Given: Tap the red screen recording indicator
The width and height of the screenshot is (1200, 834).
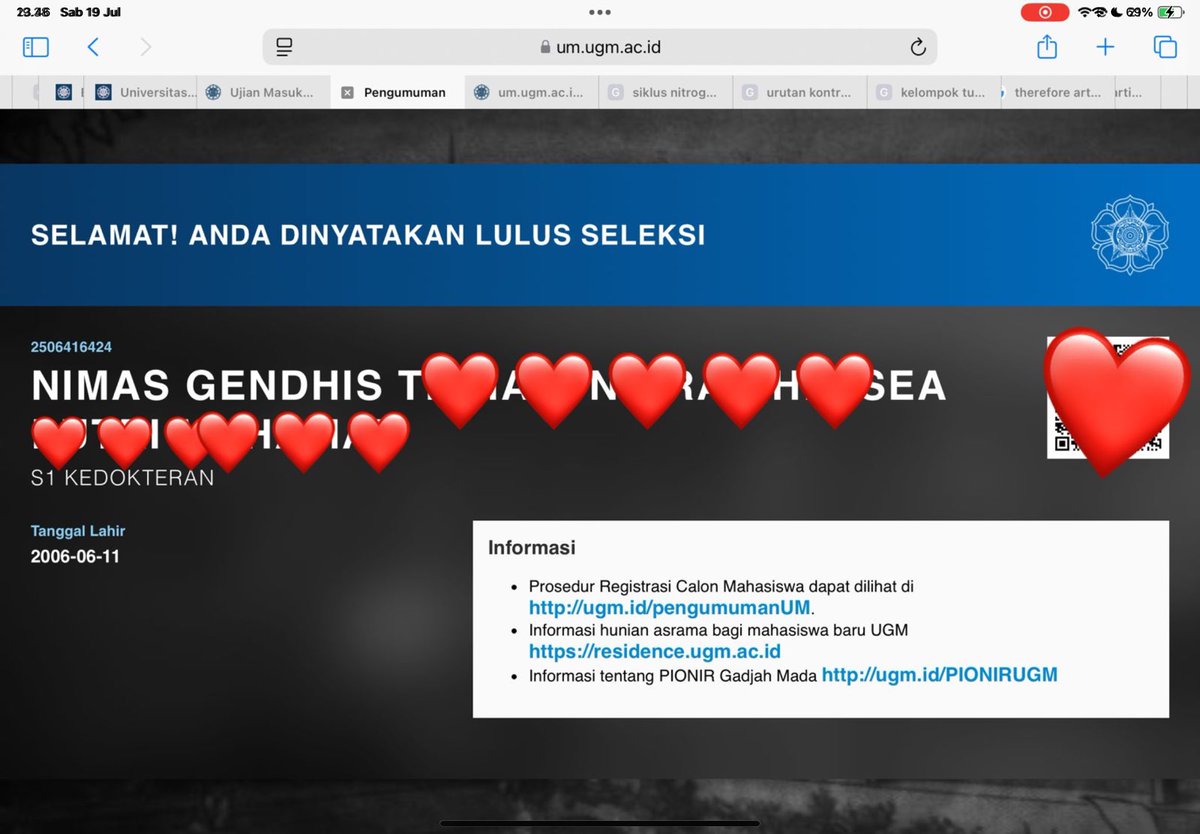Looking at the screenshot, I should pos(1044,12).
